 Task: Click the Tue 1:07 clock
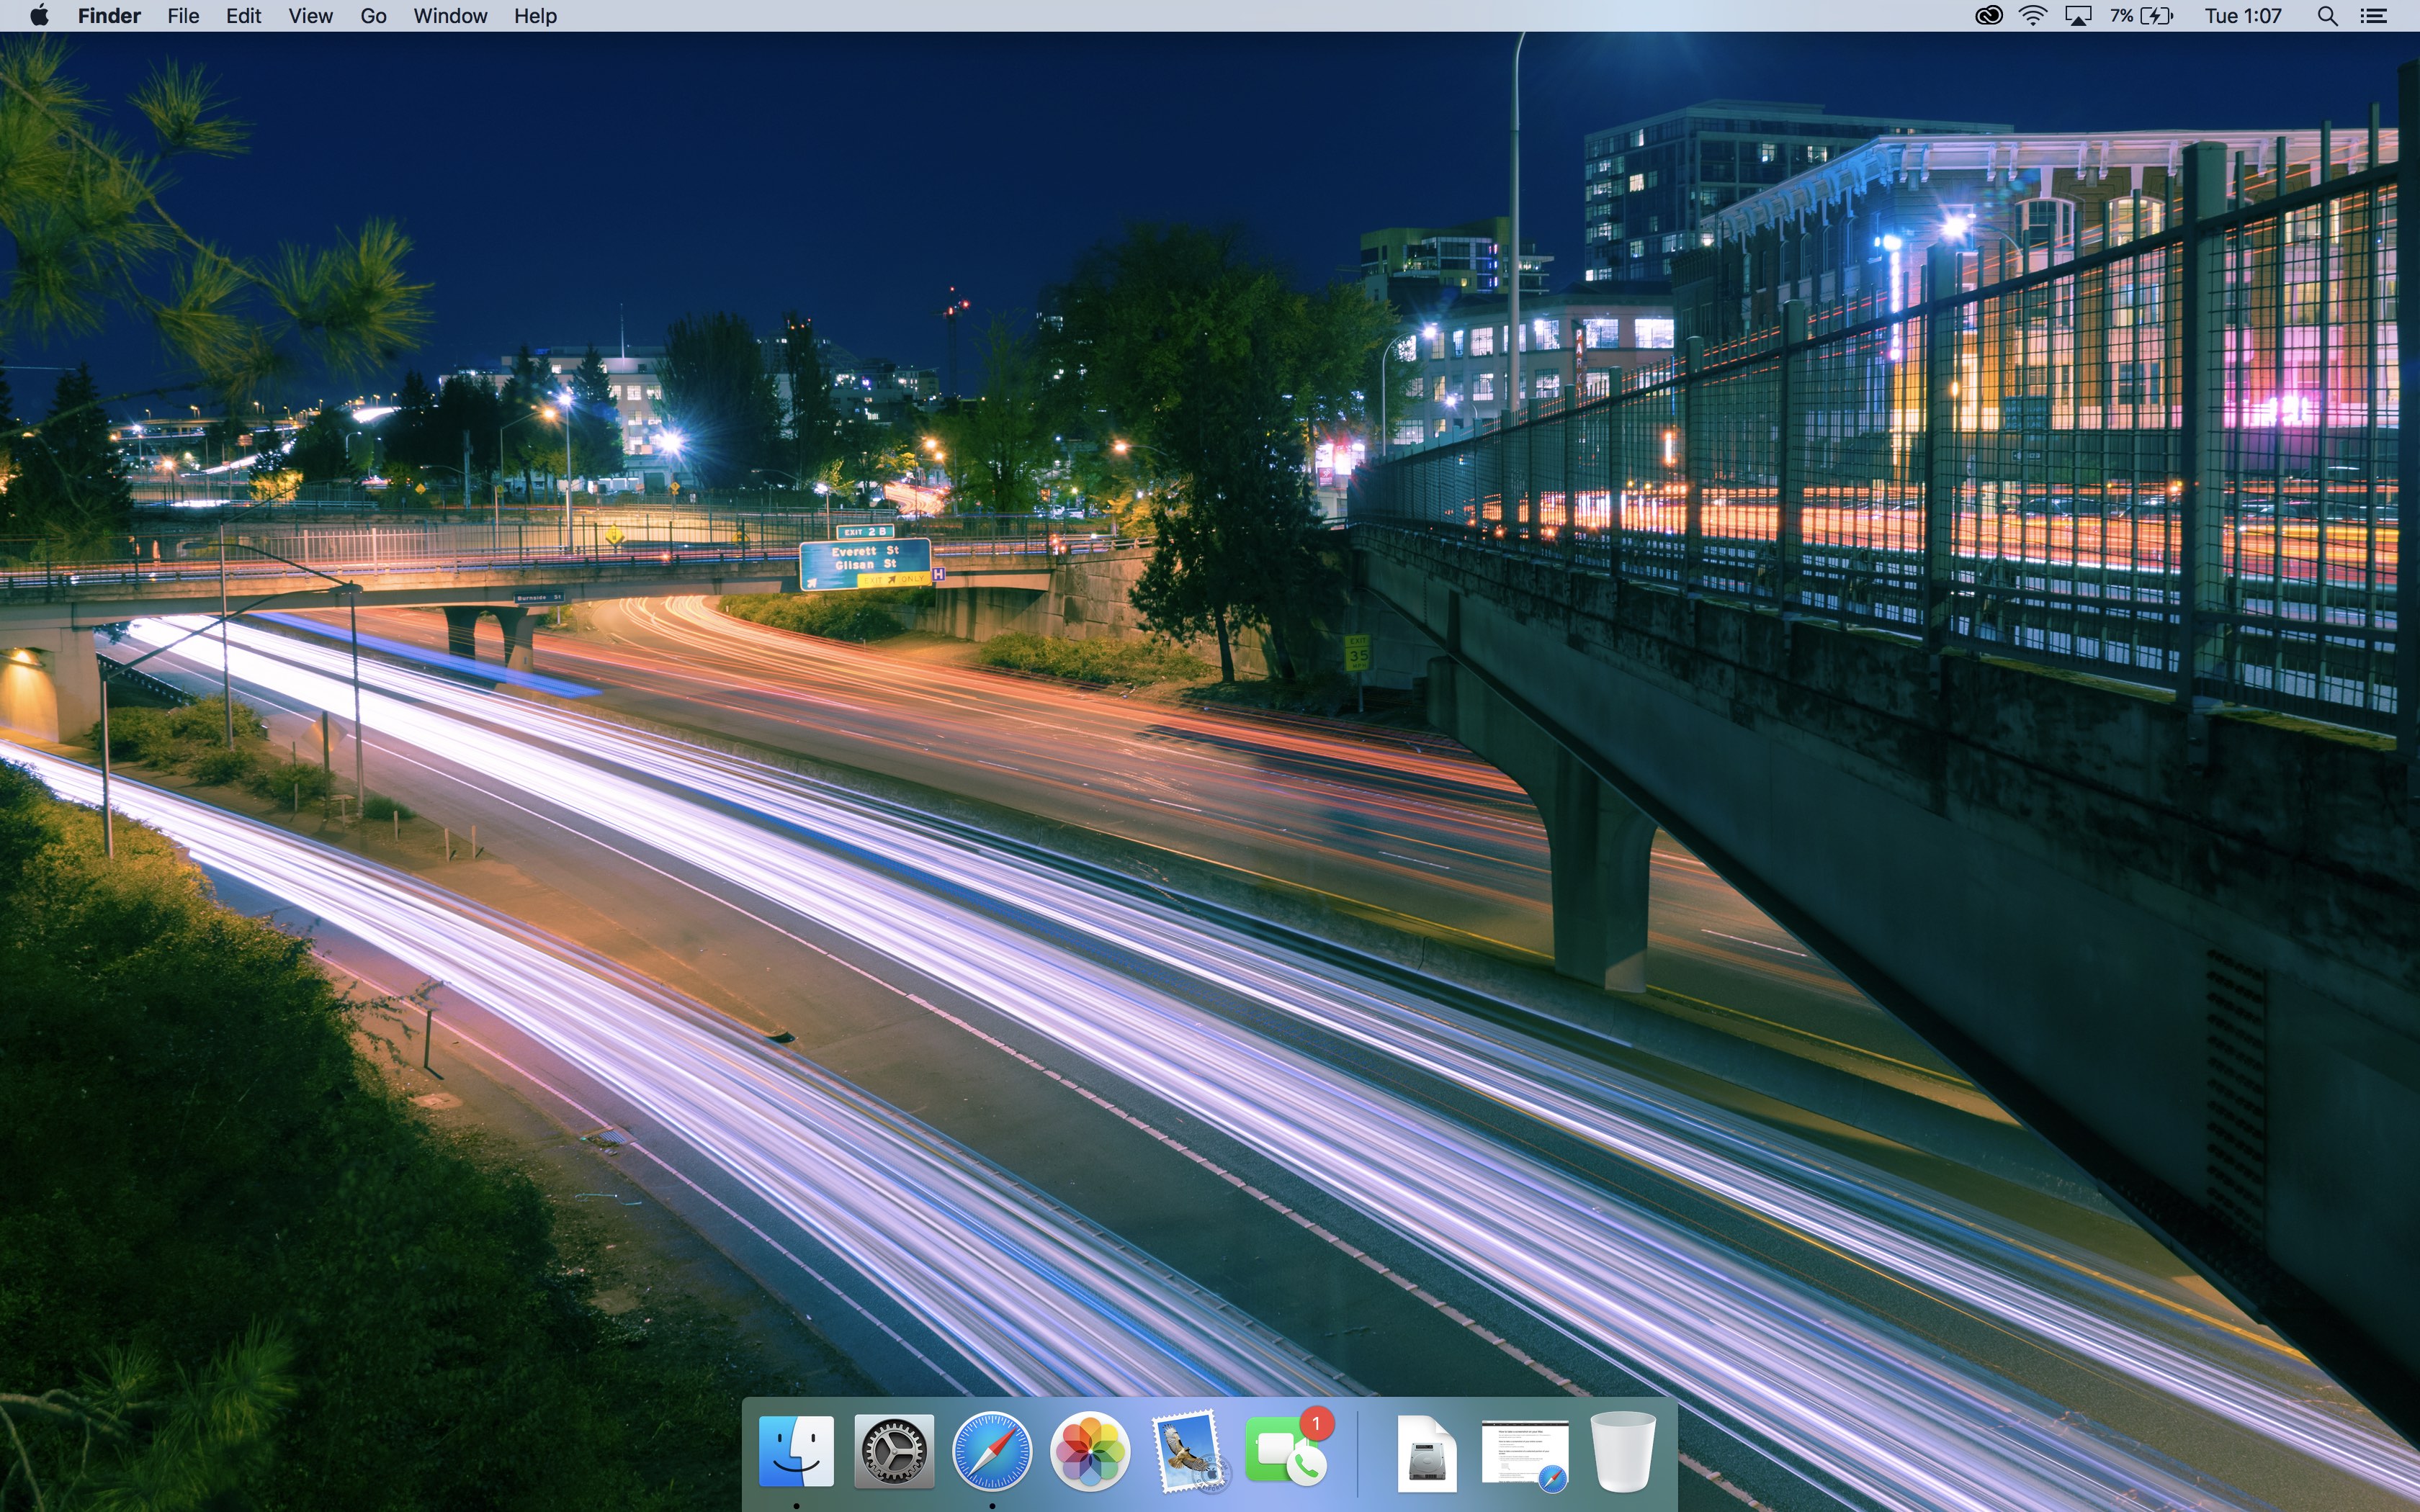pos(2243,16)
